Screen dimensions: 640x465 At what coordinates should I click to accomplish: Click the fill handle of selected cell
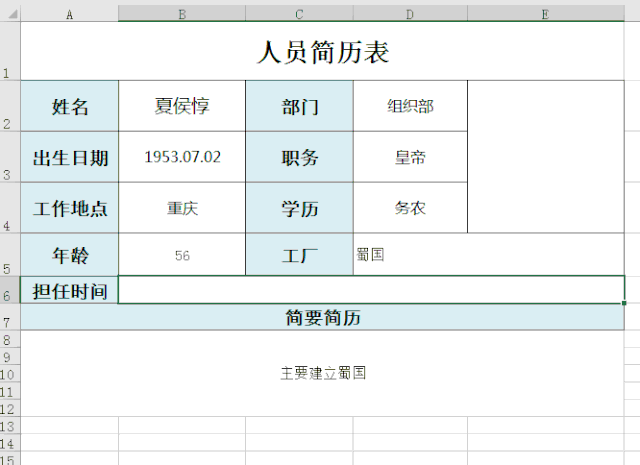tap(624, 303)
